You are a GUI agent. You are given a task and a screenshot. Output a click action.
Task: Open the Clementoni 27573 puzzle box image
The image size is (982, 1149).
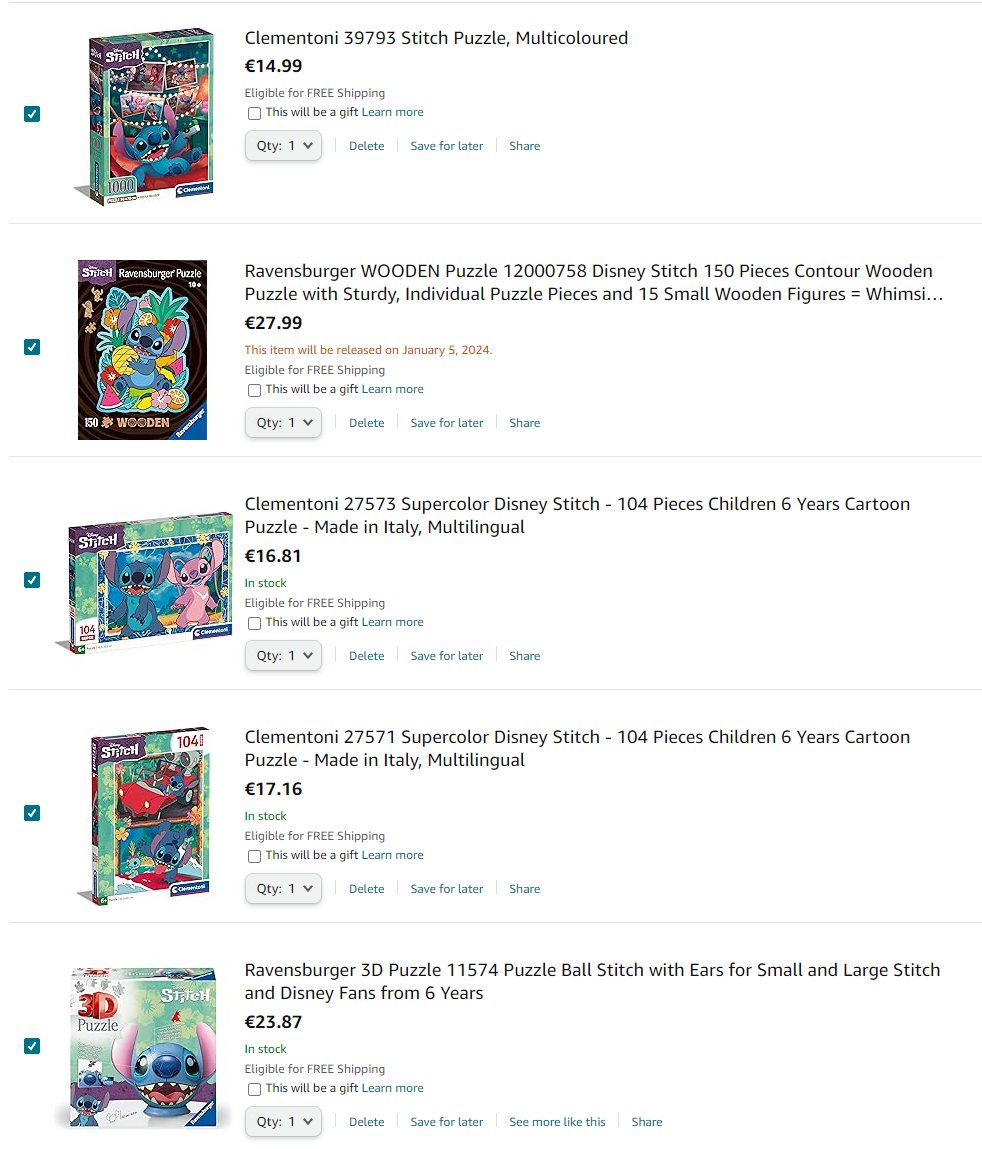click(x=144, y=583)
